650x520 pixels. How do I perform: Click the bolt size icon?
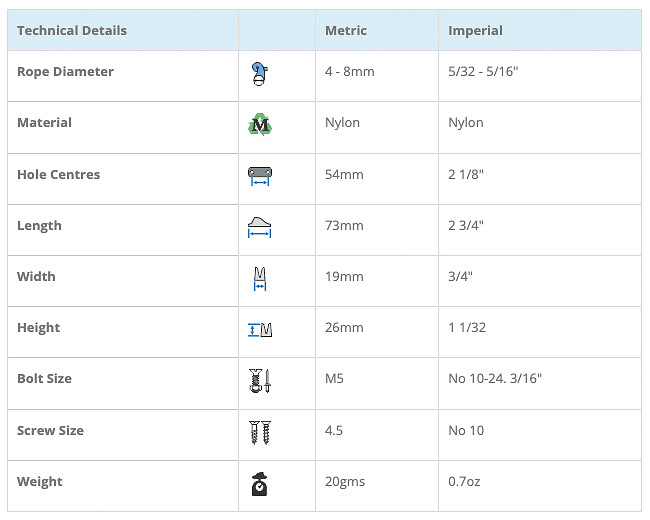pos(260,380)
